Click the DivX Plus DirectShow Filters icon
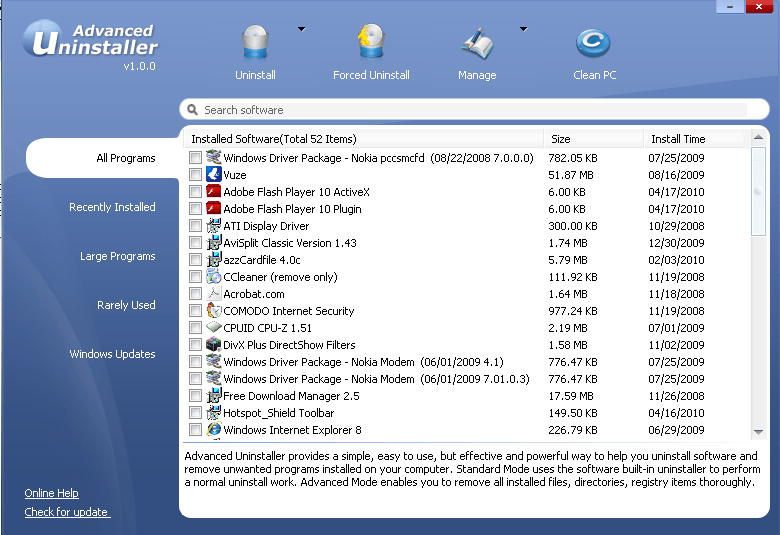This screenshot has width=780, height=535. click(x=214, y=344)
